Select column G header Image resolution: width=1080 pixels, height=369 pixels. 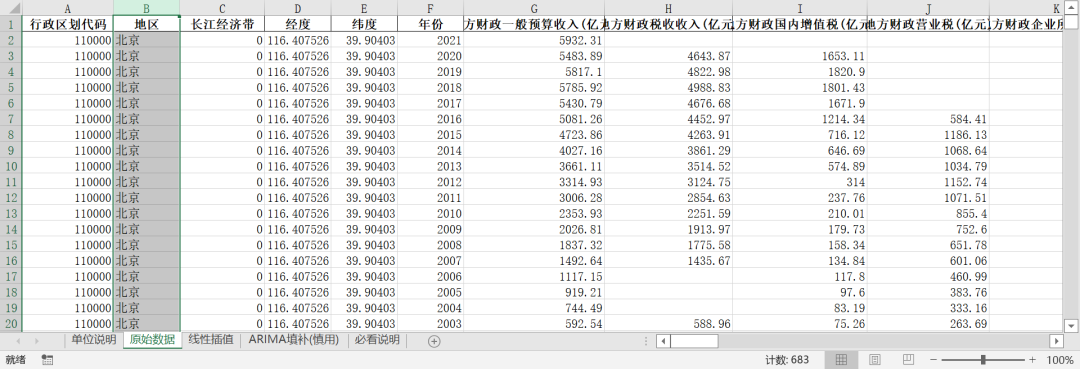pos(534,8)
